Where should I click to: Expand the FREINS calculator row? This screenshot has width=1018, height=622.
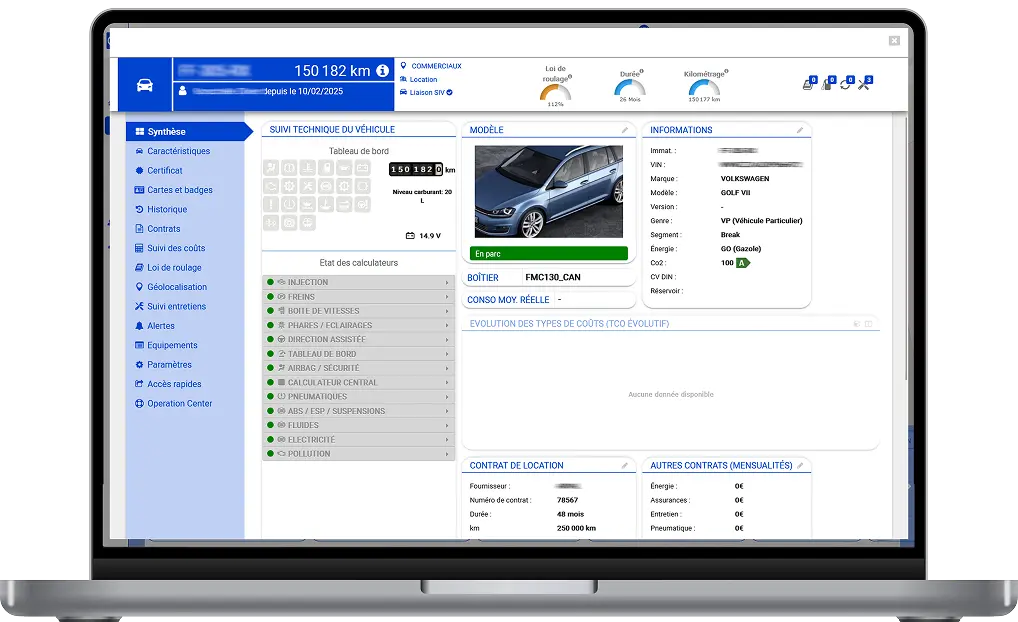[x=358, y=297]
